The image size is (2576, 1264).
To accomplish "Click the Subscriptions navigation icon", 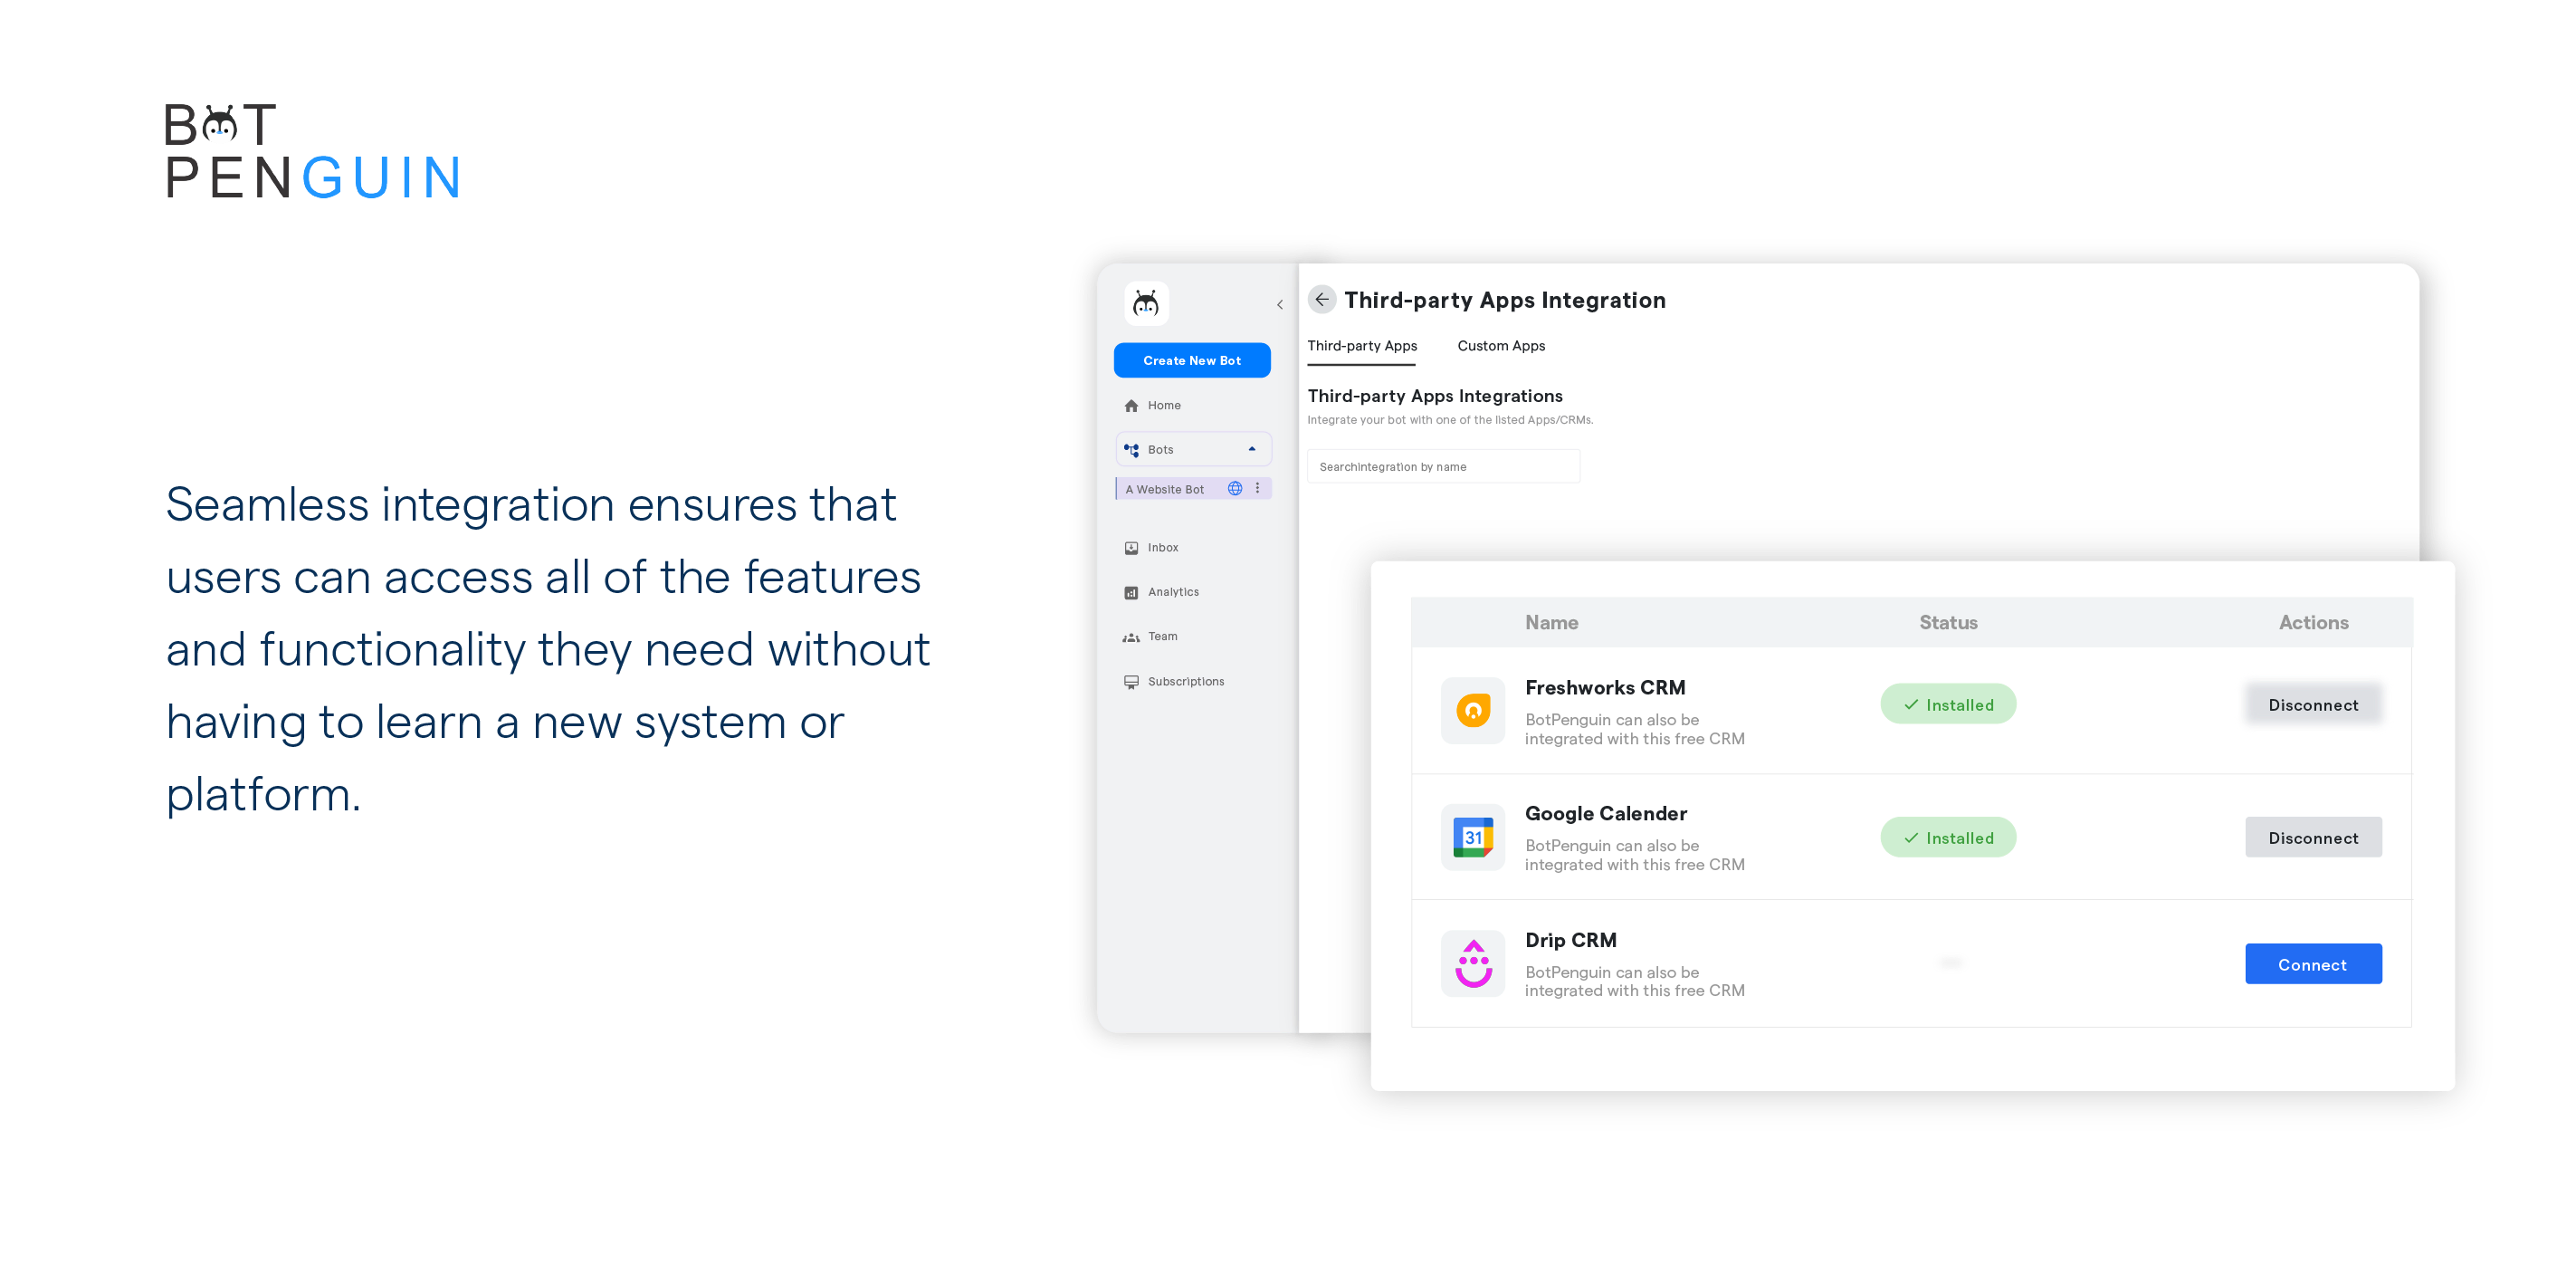I will pyautogui.click(x=1129, y=681).
